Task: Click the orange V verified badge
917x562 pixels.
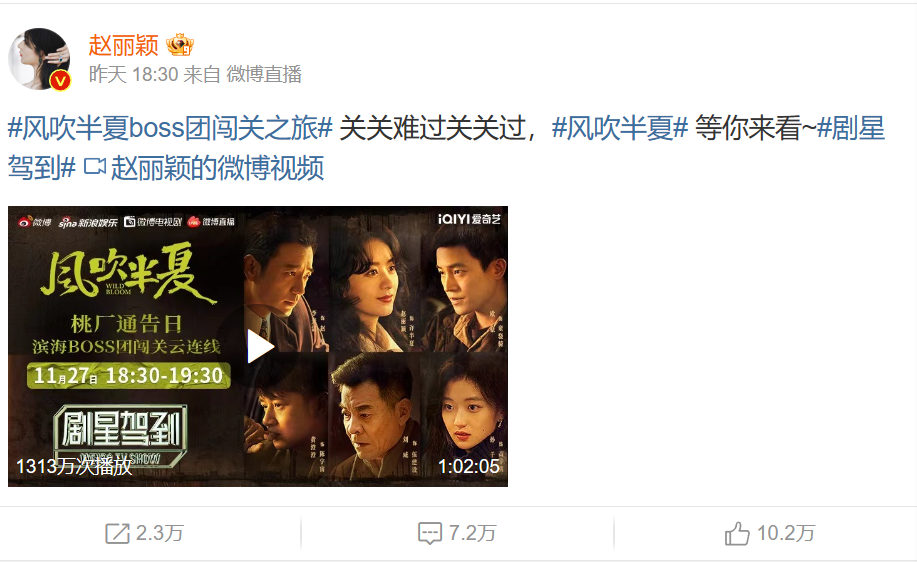Action: [60, 80]
